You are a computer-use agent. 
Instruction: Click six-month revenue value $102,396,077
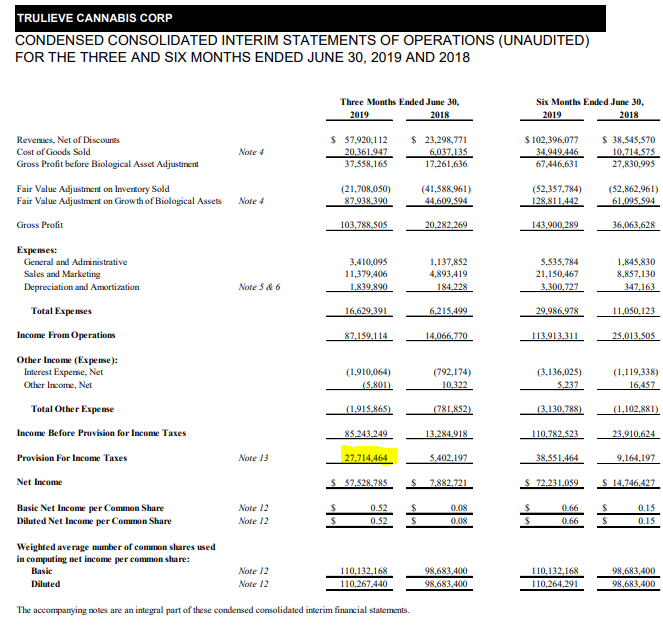[x=551, y=140]
